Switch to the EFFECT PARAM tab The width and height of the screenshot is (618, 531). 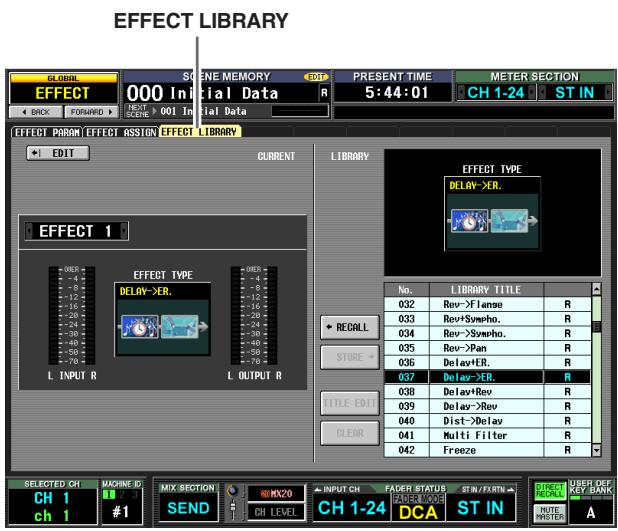pos(47,132)
